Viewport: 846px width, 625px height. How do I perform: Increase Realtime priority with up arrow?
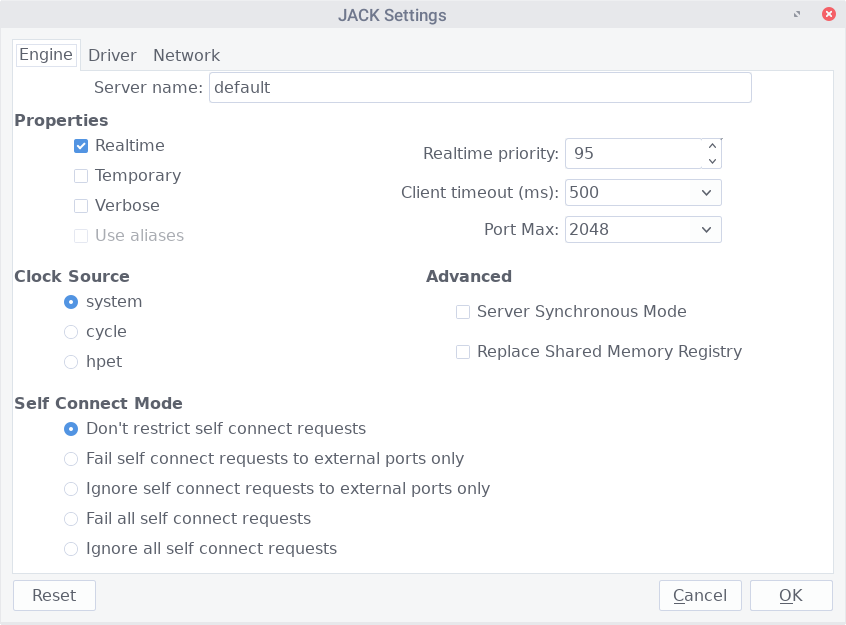point(712,146)
